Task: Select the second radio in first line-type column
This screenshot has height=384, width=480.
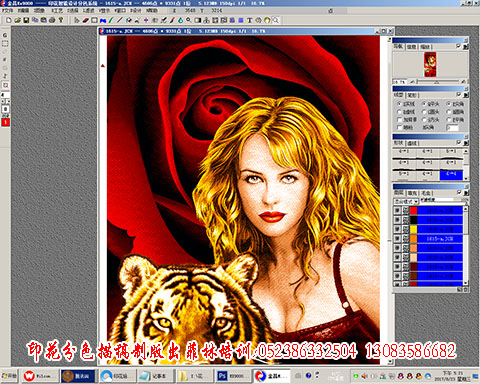Action: pyautogui.click(x=400, y=112)
